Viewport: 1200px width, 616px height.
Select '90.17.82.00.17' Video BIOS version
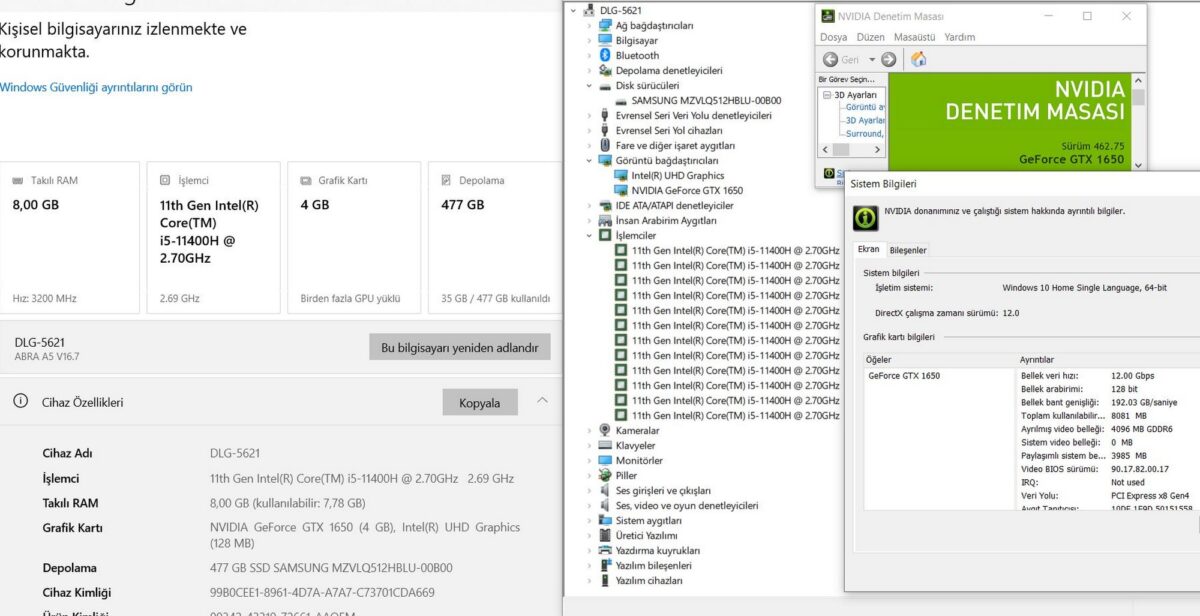coord(1140,469)
